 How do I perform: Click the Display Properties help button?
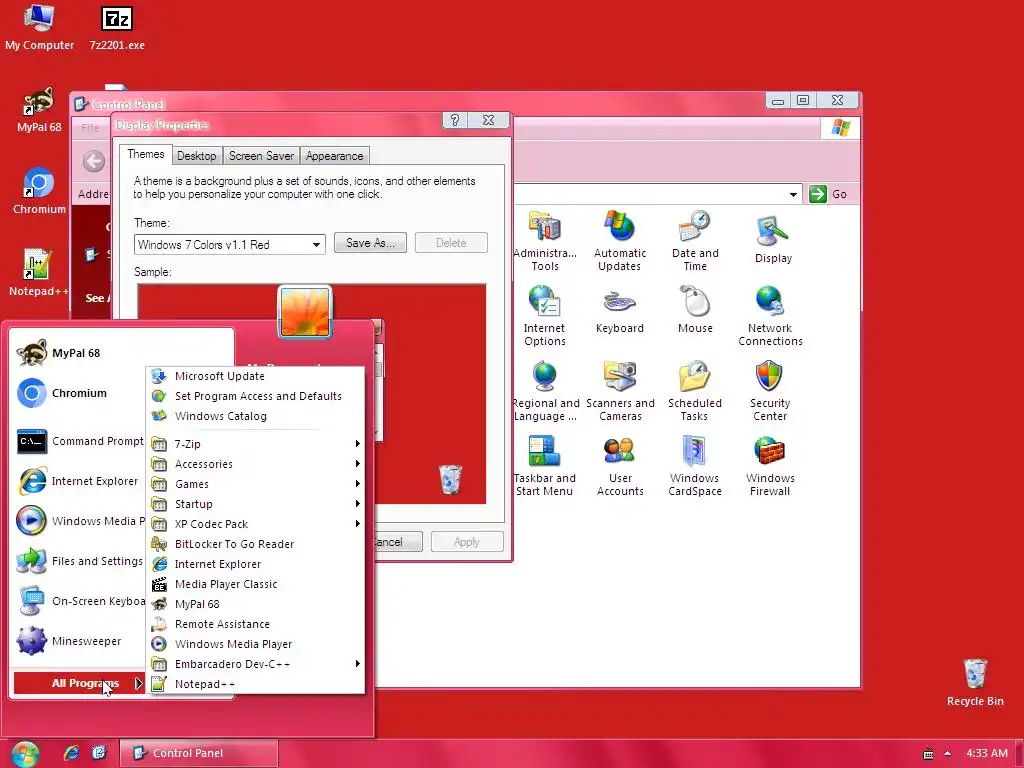455,120
